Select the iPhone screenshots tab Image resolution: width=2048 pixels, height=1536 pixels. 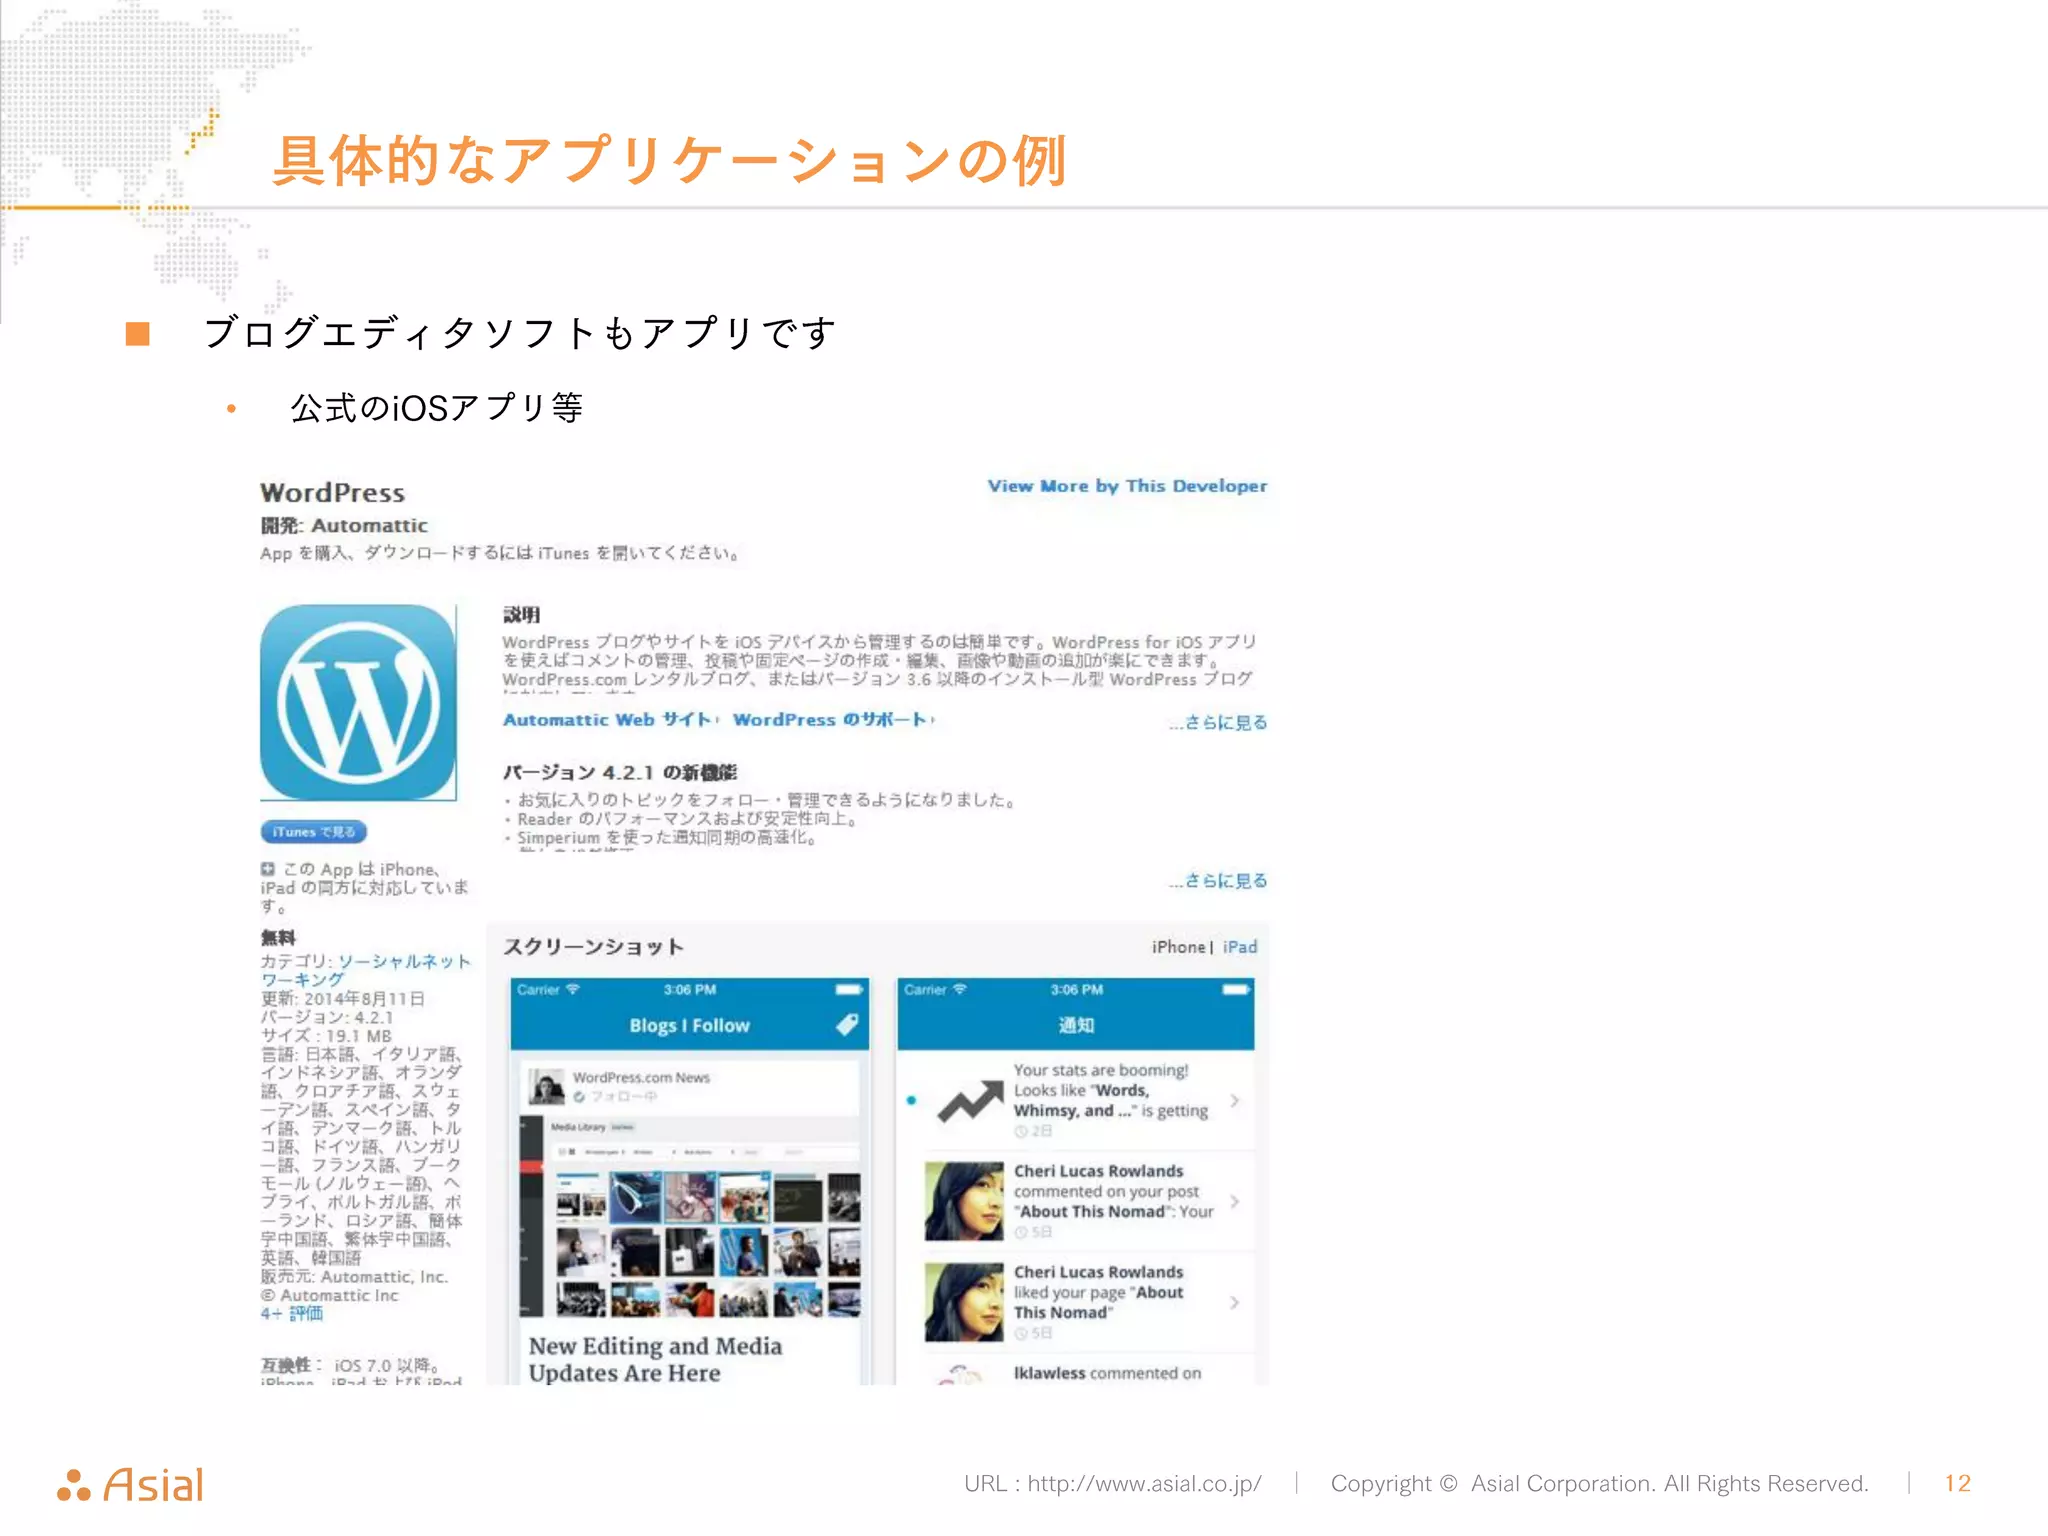pos(1178,947)
